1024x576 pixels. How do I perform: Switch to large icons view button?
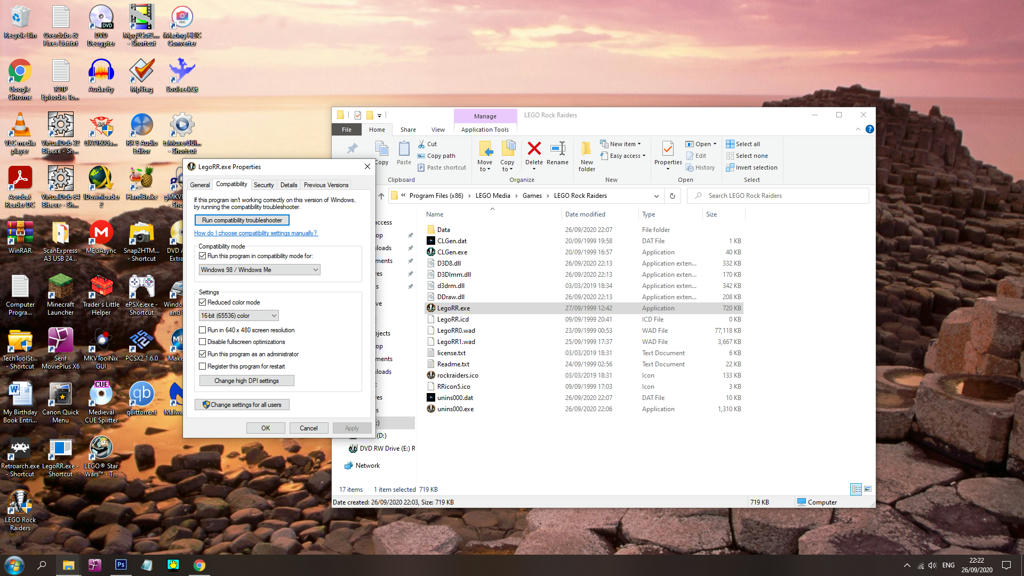867,488
